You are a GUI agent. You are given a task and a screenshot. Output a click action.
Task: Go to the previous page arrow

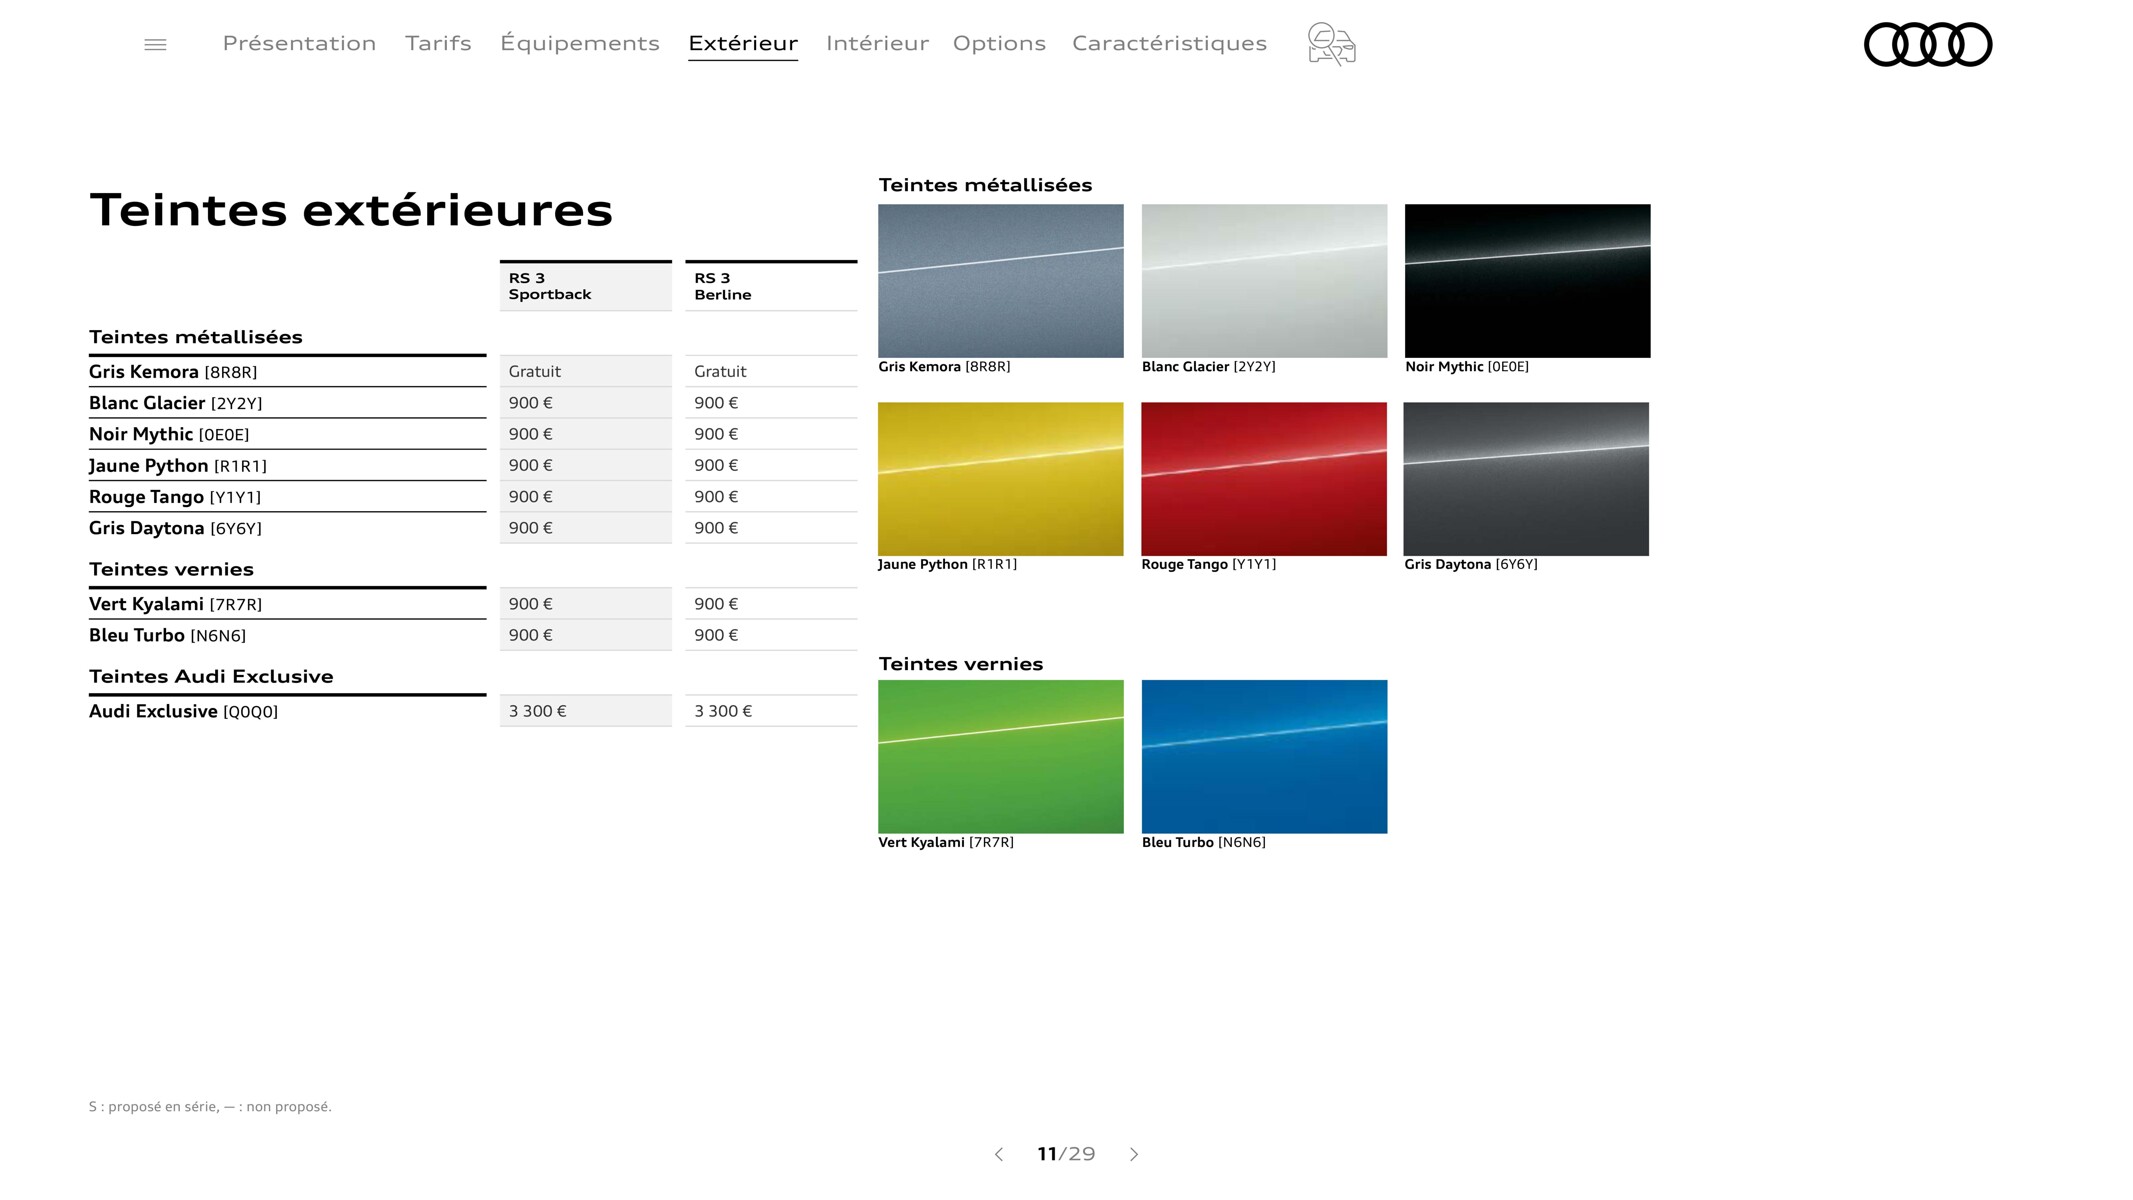tap(998, 1154)
